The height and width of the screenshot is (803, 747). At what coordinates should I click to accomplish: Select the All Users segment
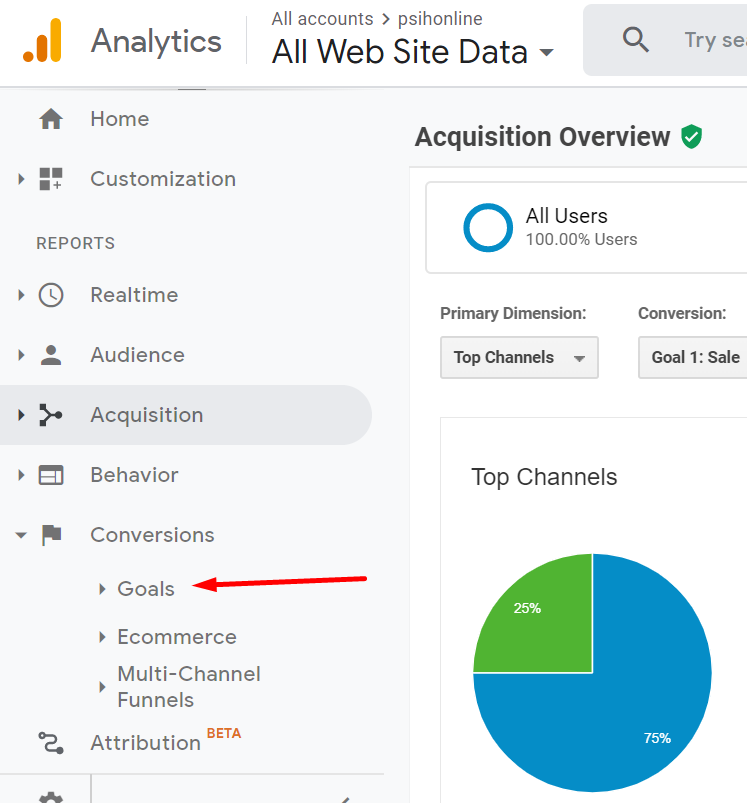[566, 226]
